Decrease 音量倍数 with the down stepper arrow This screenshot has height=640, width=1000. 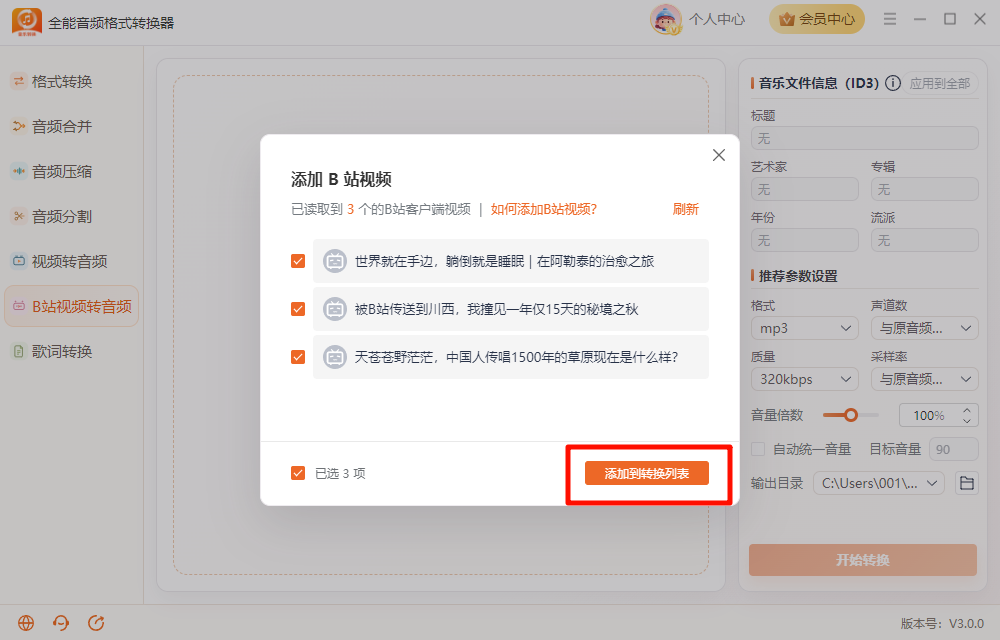pos(967,421)
